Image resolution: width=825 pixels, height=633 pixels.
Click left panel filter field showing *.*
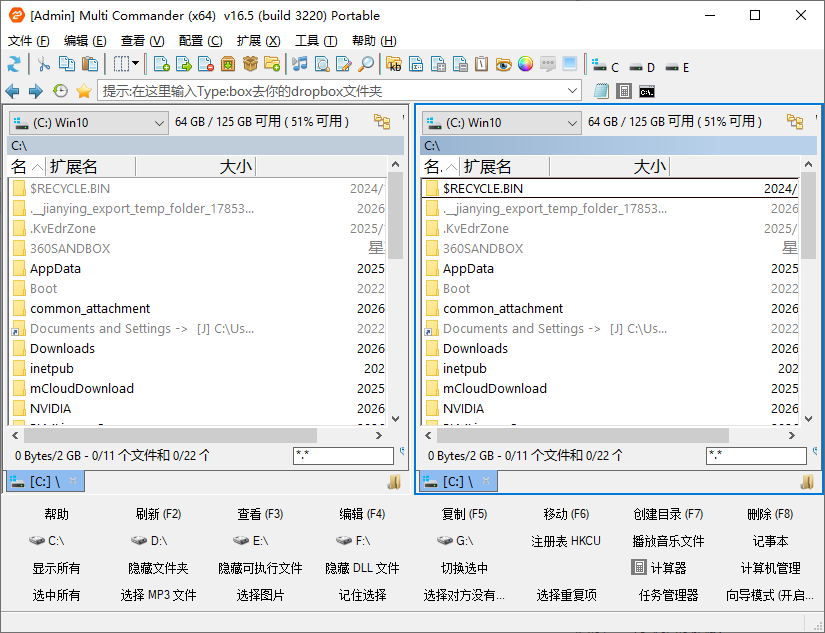[343, 455]
